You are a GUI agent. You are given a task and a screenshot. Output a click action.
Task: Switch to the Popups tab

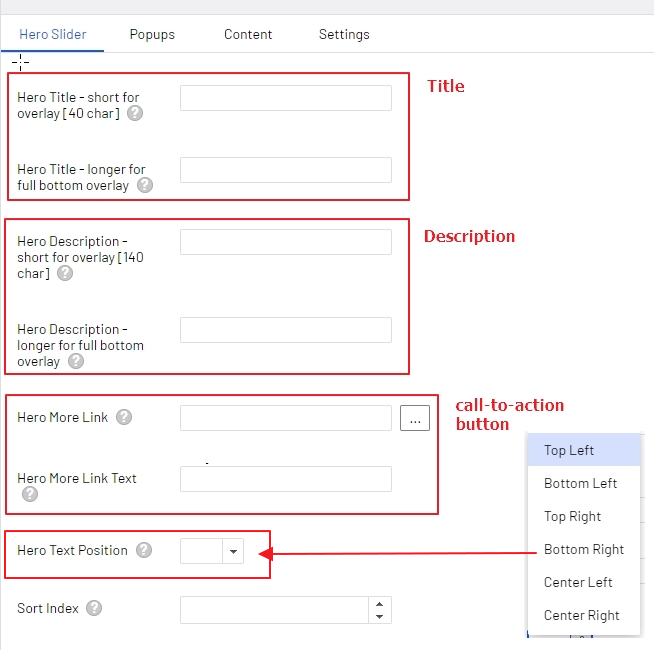tap(152, 34)
